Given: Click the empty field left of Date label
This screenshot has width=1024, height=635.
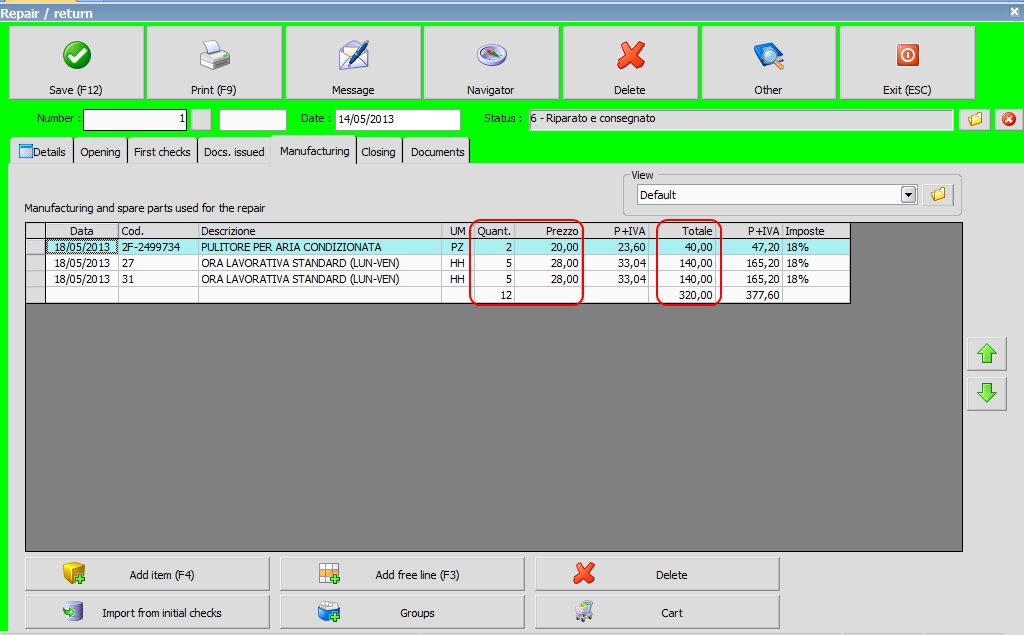Looking at the screenshot, I should point(253,120).
